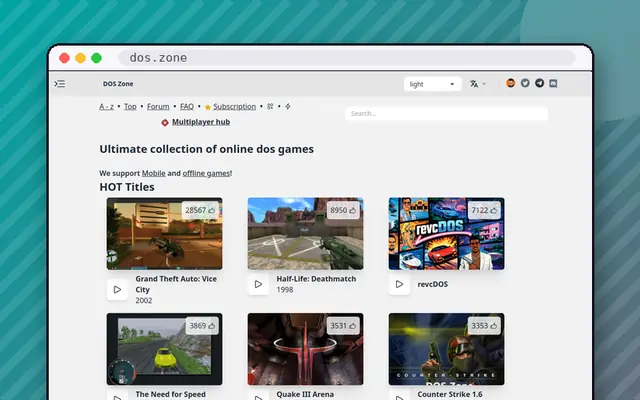Click the HOT Titles heading
The width and height of the screenshot is (640, 400).
pyautogui.click(x=127, y=187)
